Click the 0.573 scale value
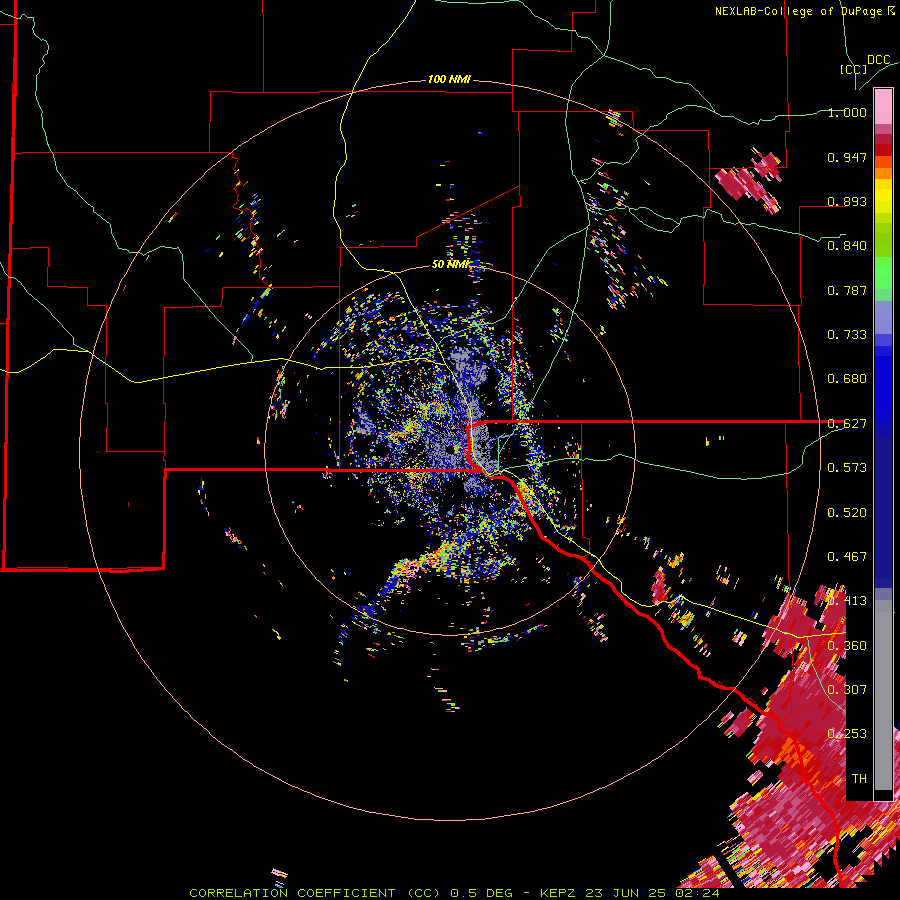Screen dimensions: 900x900 [x=847, y=468]
